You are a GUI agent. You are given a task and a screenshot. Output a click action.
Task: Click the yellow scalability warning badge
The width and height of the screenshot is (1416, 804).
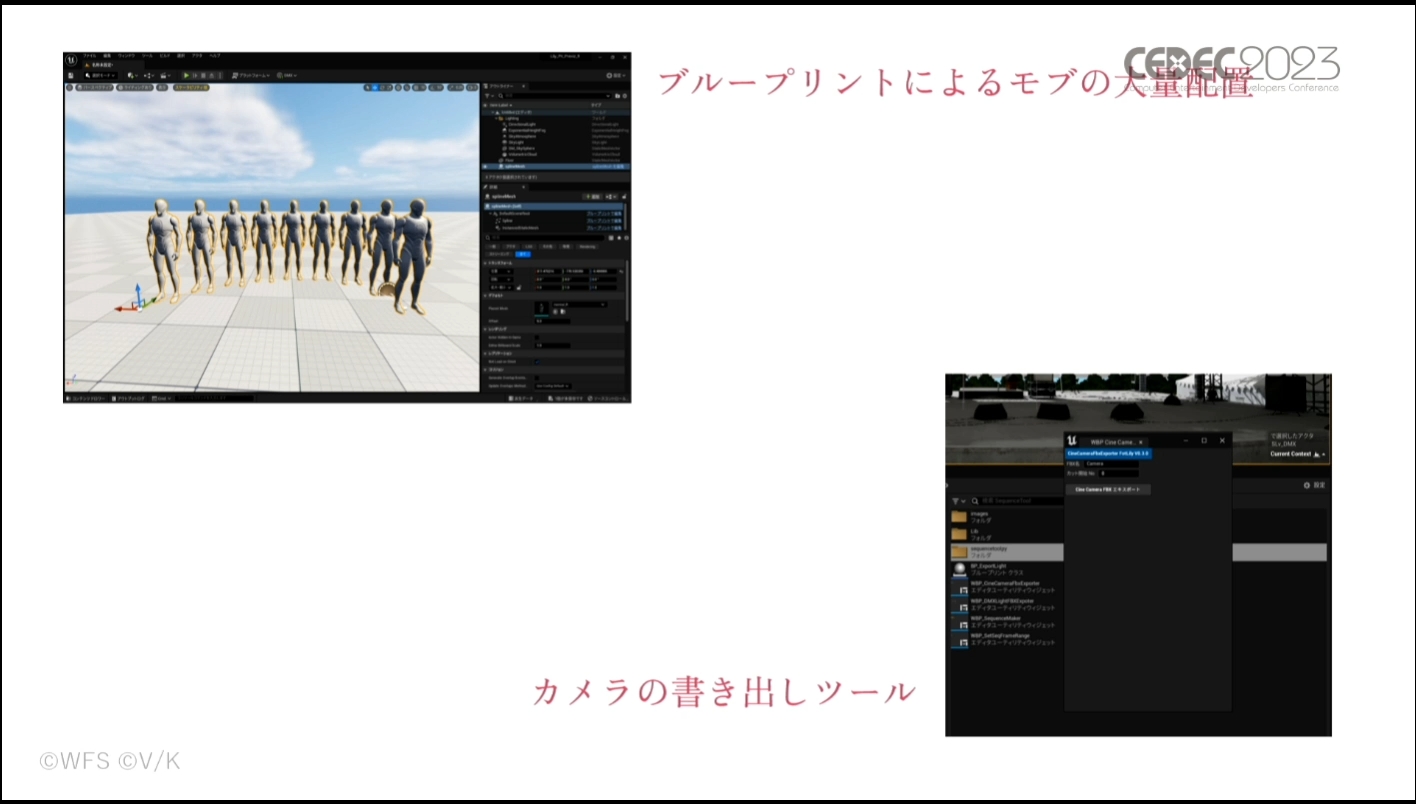pos(191,87)
